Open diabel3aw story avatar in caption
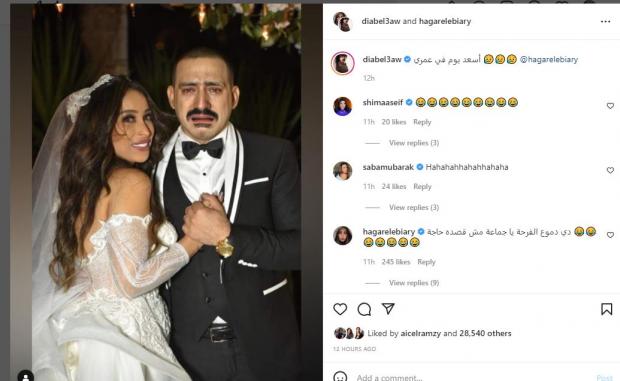The height and width of the screenshot is (381, 620). (342, 63)
